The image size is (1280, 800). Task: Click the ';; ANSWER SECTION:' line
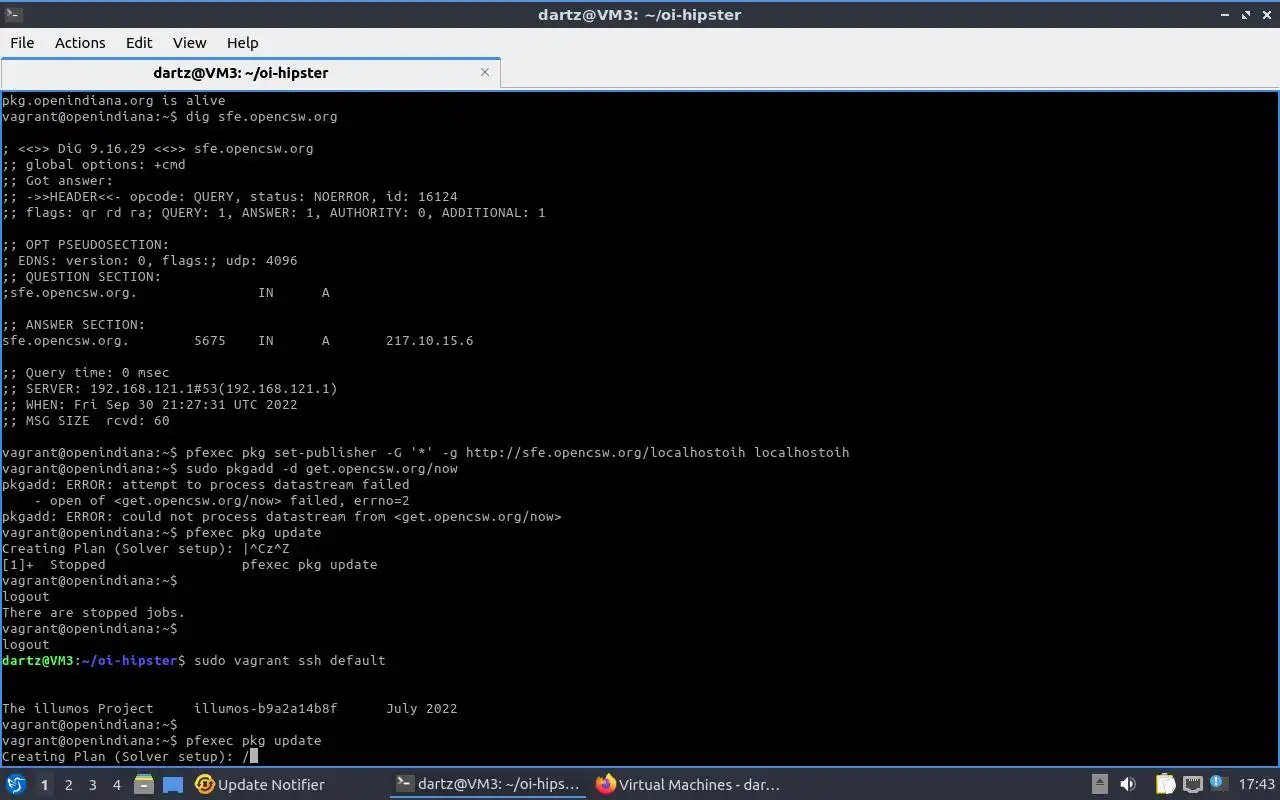click(74, 325)
